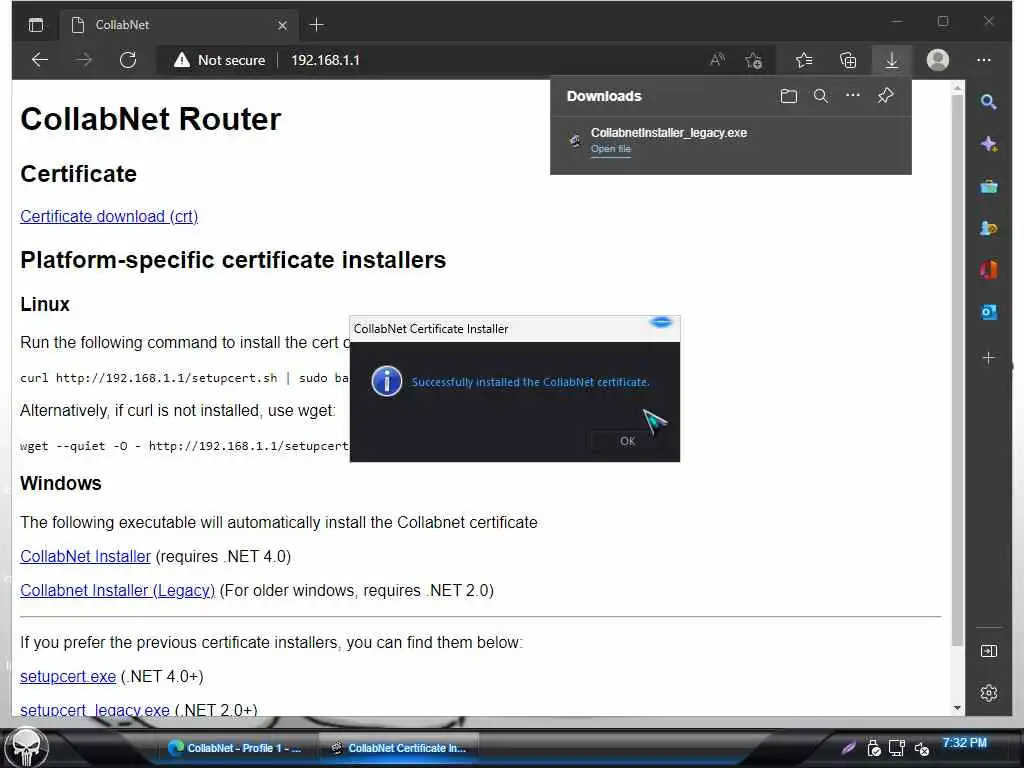Viewport: 1024px width, 768px height.
Task: Download Collabnet Installer (Legacy) link
Action: pyautogui.click(x=118, y=590)
